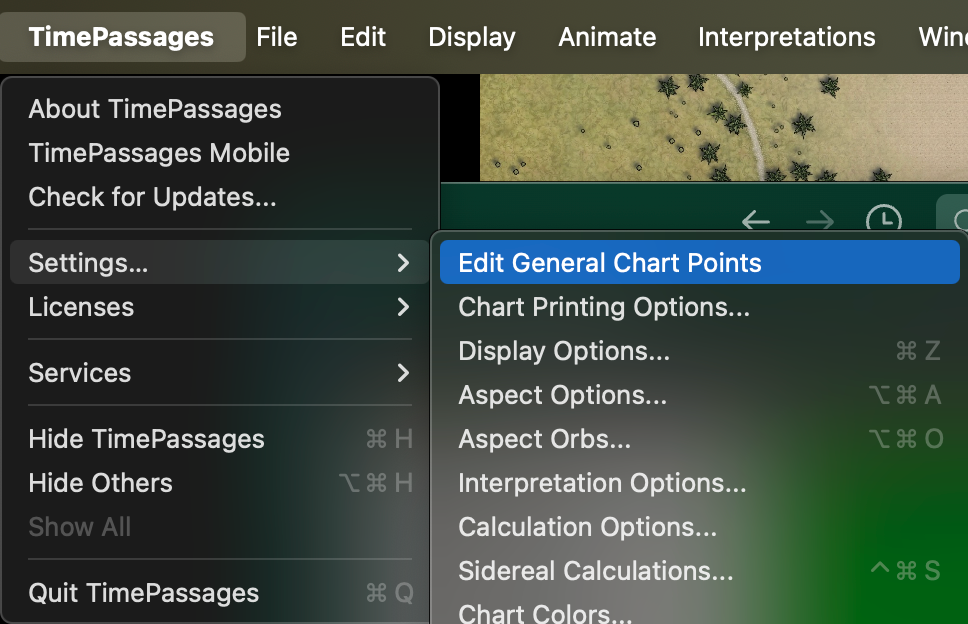Viewport: 968px width, 624px height.
Task: Choose Hide Others
Action: (x=220, y=483)
